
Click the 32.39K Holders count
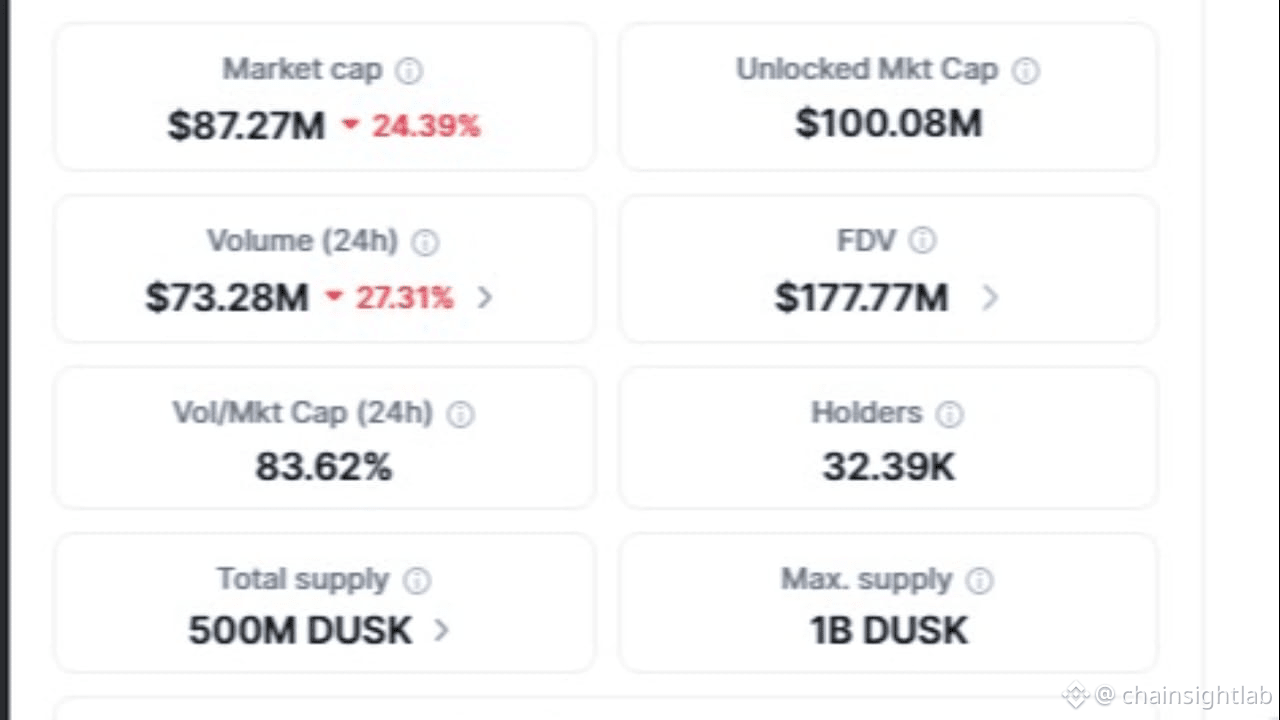pyautogui.click(x=888, y=466)
